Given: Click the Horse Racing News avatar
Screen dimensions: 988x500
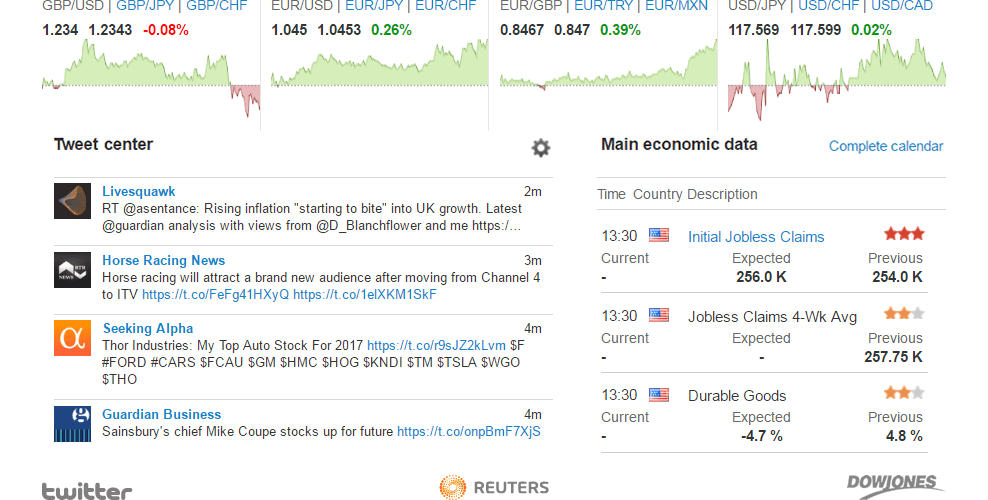Looking at the screenshot, I should (x=72, y=270).
